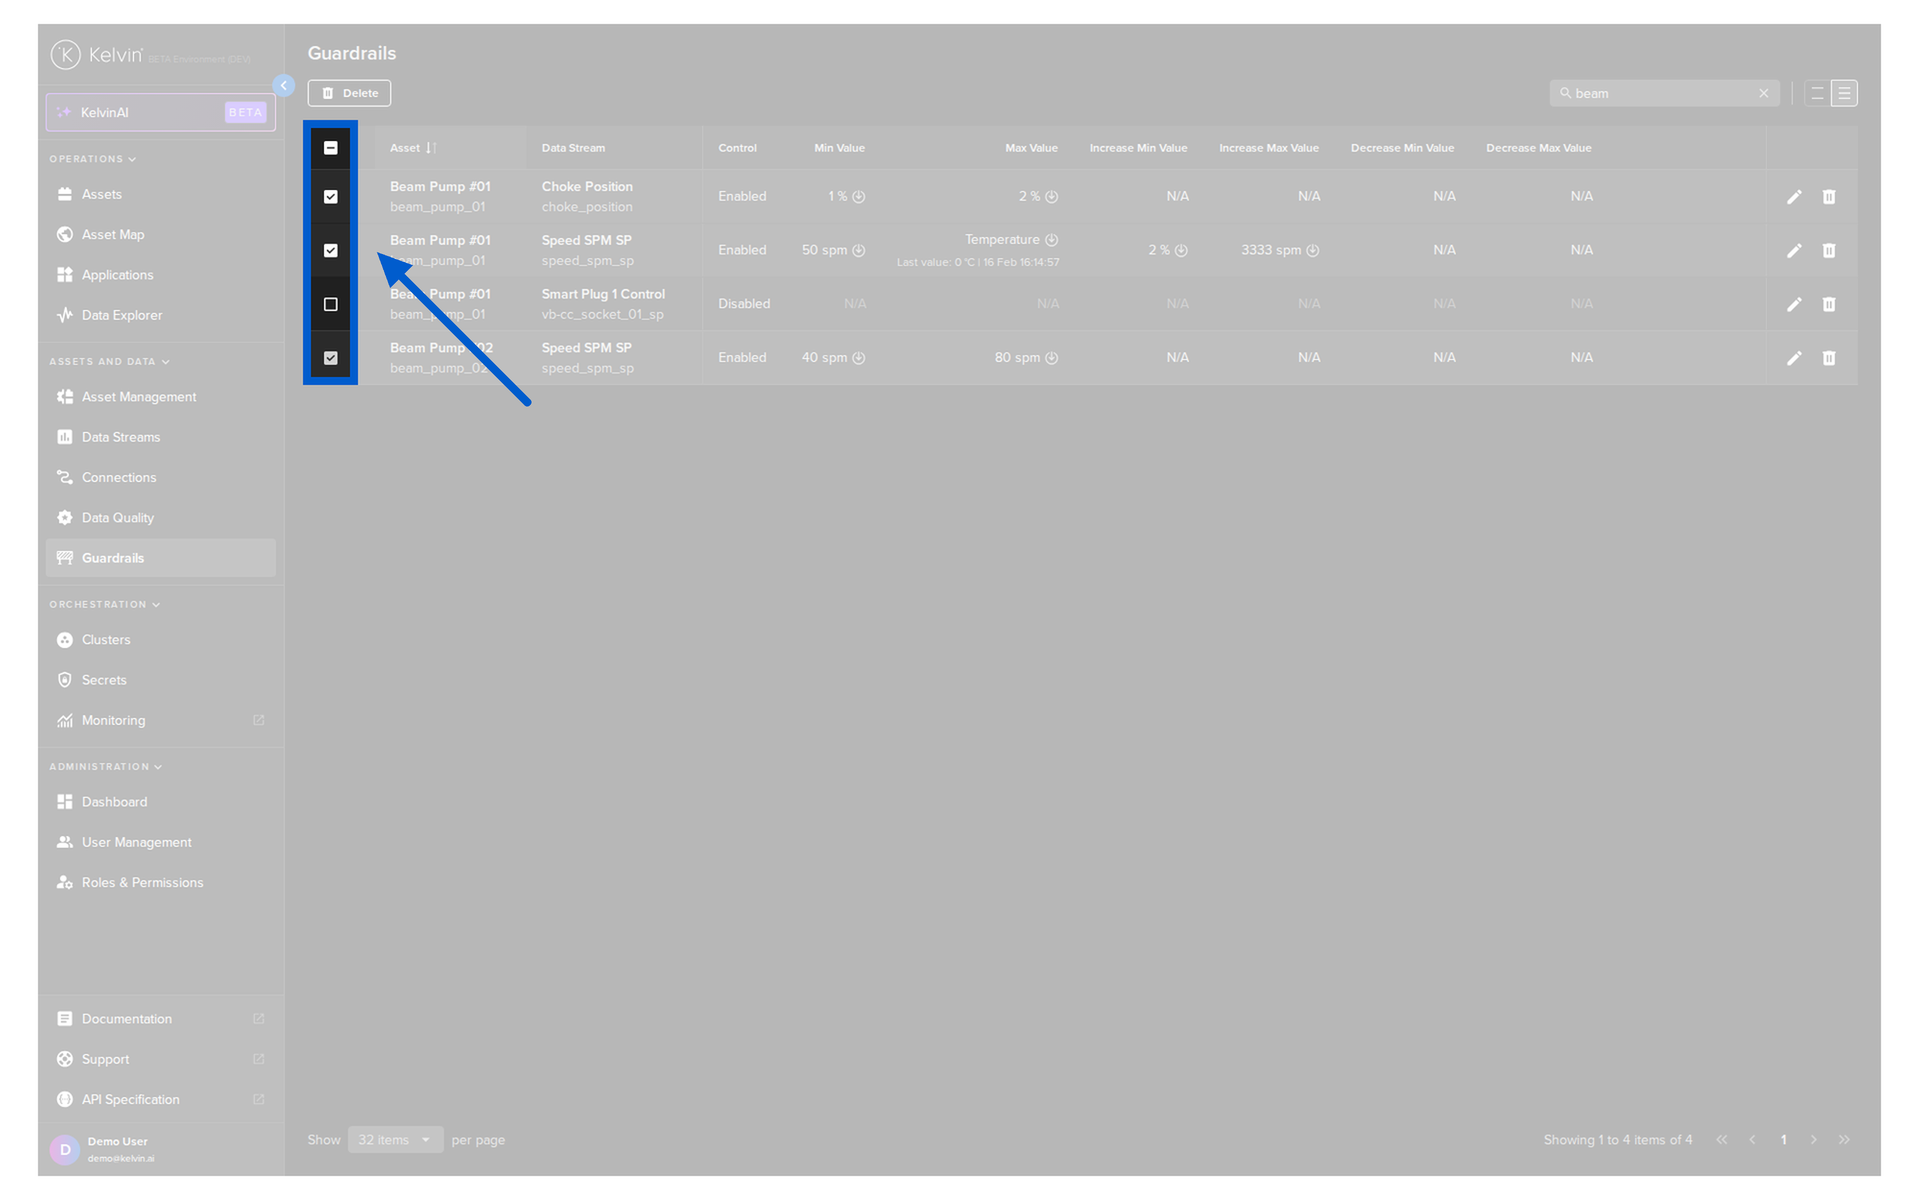
Task: Switch to the detailed list view
Action: coord(1845,92)
